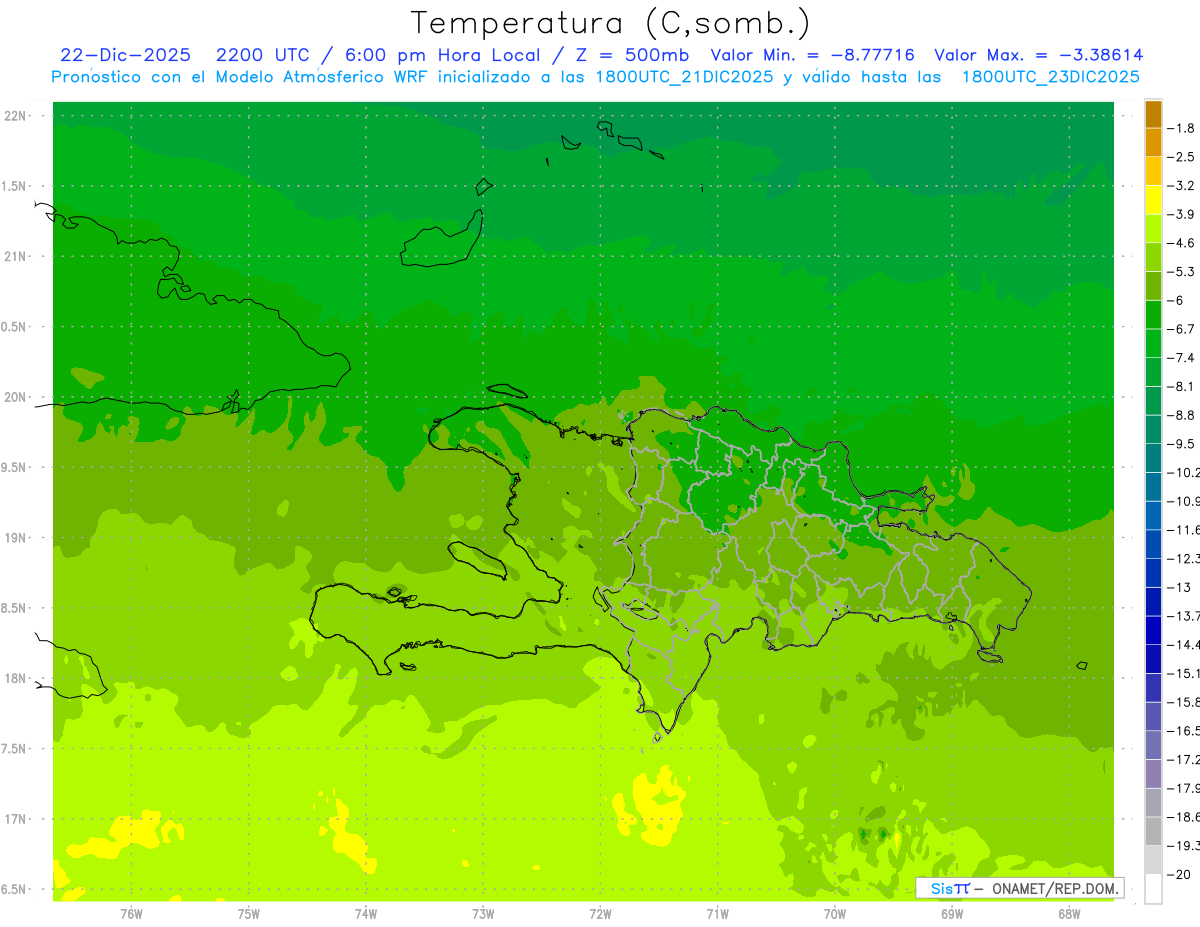1200x927 pixels.
Task: Select the date text "22-Dic-2025"
Action: pyautogui.click(x=125, y=55)
